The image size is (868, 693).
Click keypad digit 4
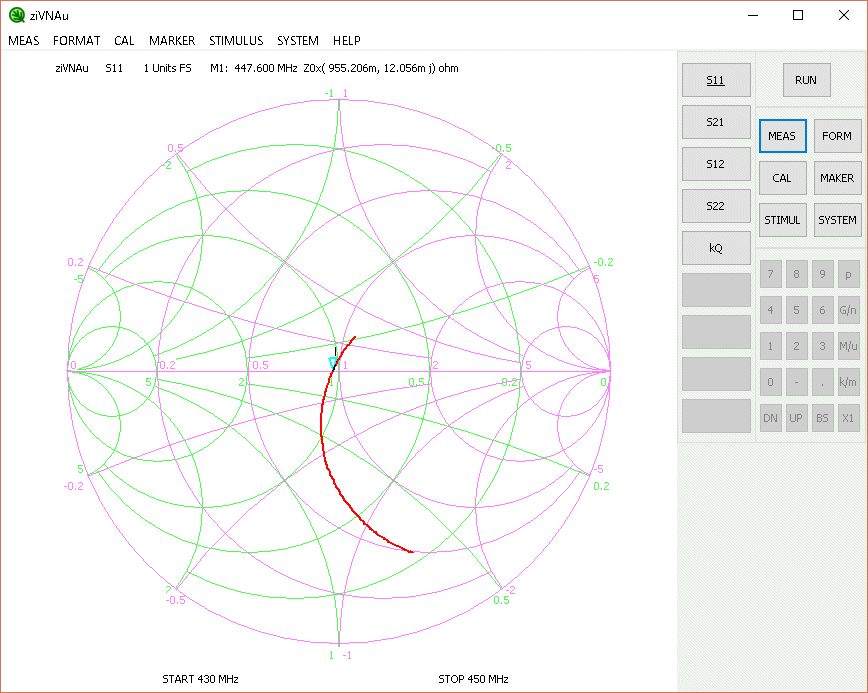tap(771, 310)
